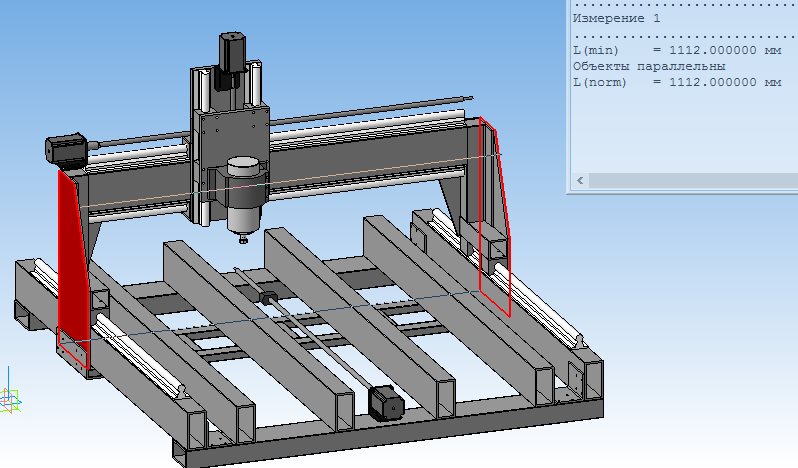Click the stepper motor on gantry left end
This screenshot has height=468, width=798.
66,151
